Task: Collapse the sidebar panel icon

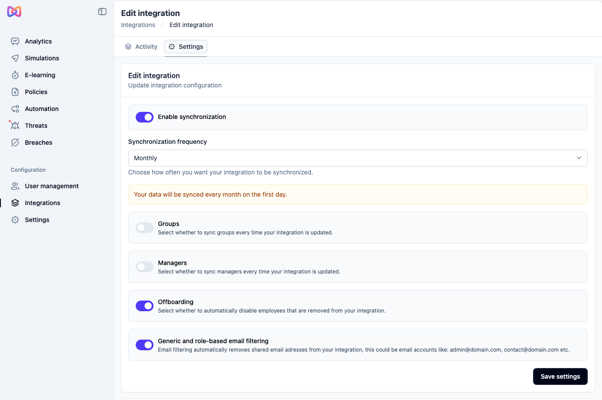Action: pos(102,12)
